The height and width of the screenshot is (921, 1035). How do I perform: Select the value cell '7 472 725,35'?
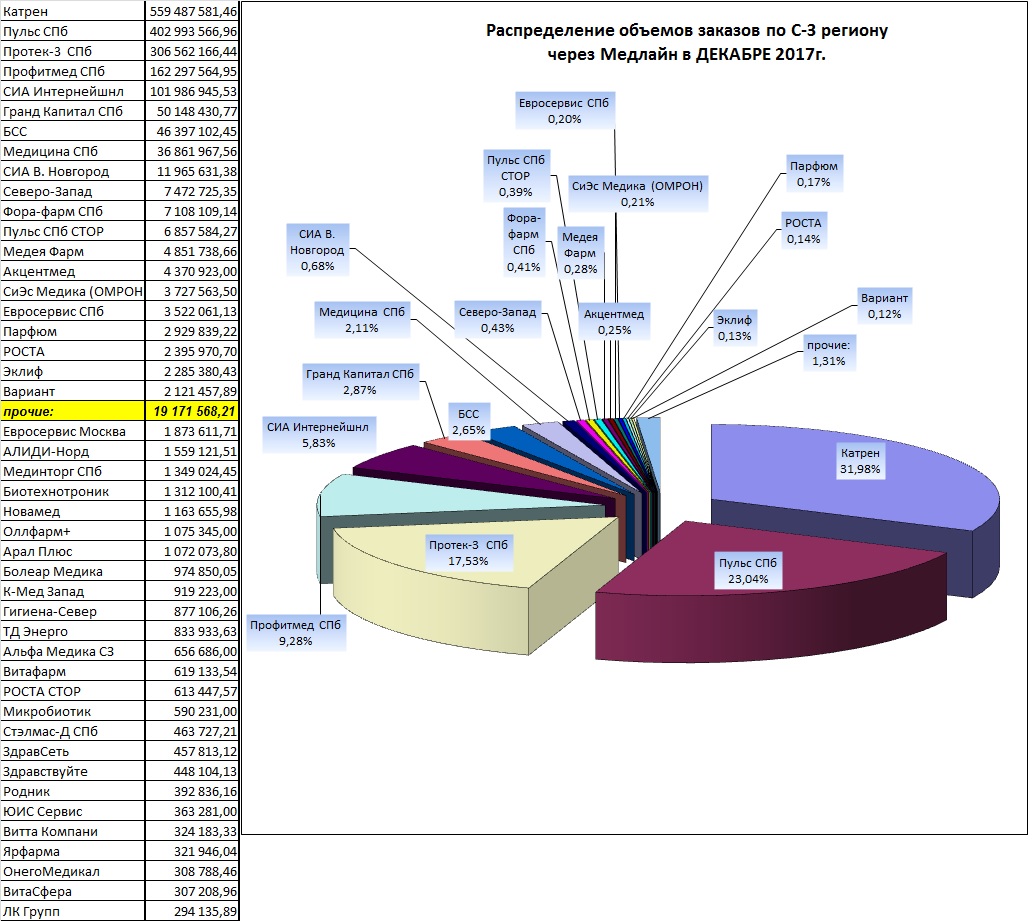(x=192, y=191)
